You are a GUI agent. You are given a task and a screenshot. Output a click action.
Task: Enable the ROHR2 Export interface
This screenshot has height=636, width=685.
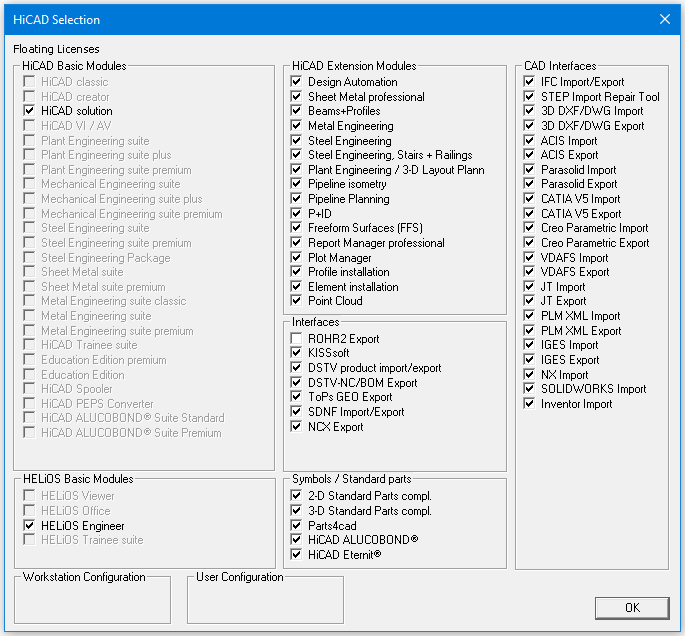pos(296,339)
